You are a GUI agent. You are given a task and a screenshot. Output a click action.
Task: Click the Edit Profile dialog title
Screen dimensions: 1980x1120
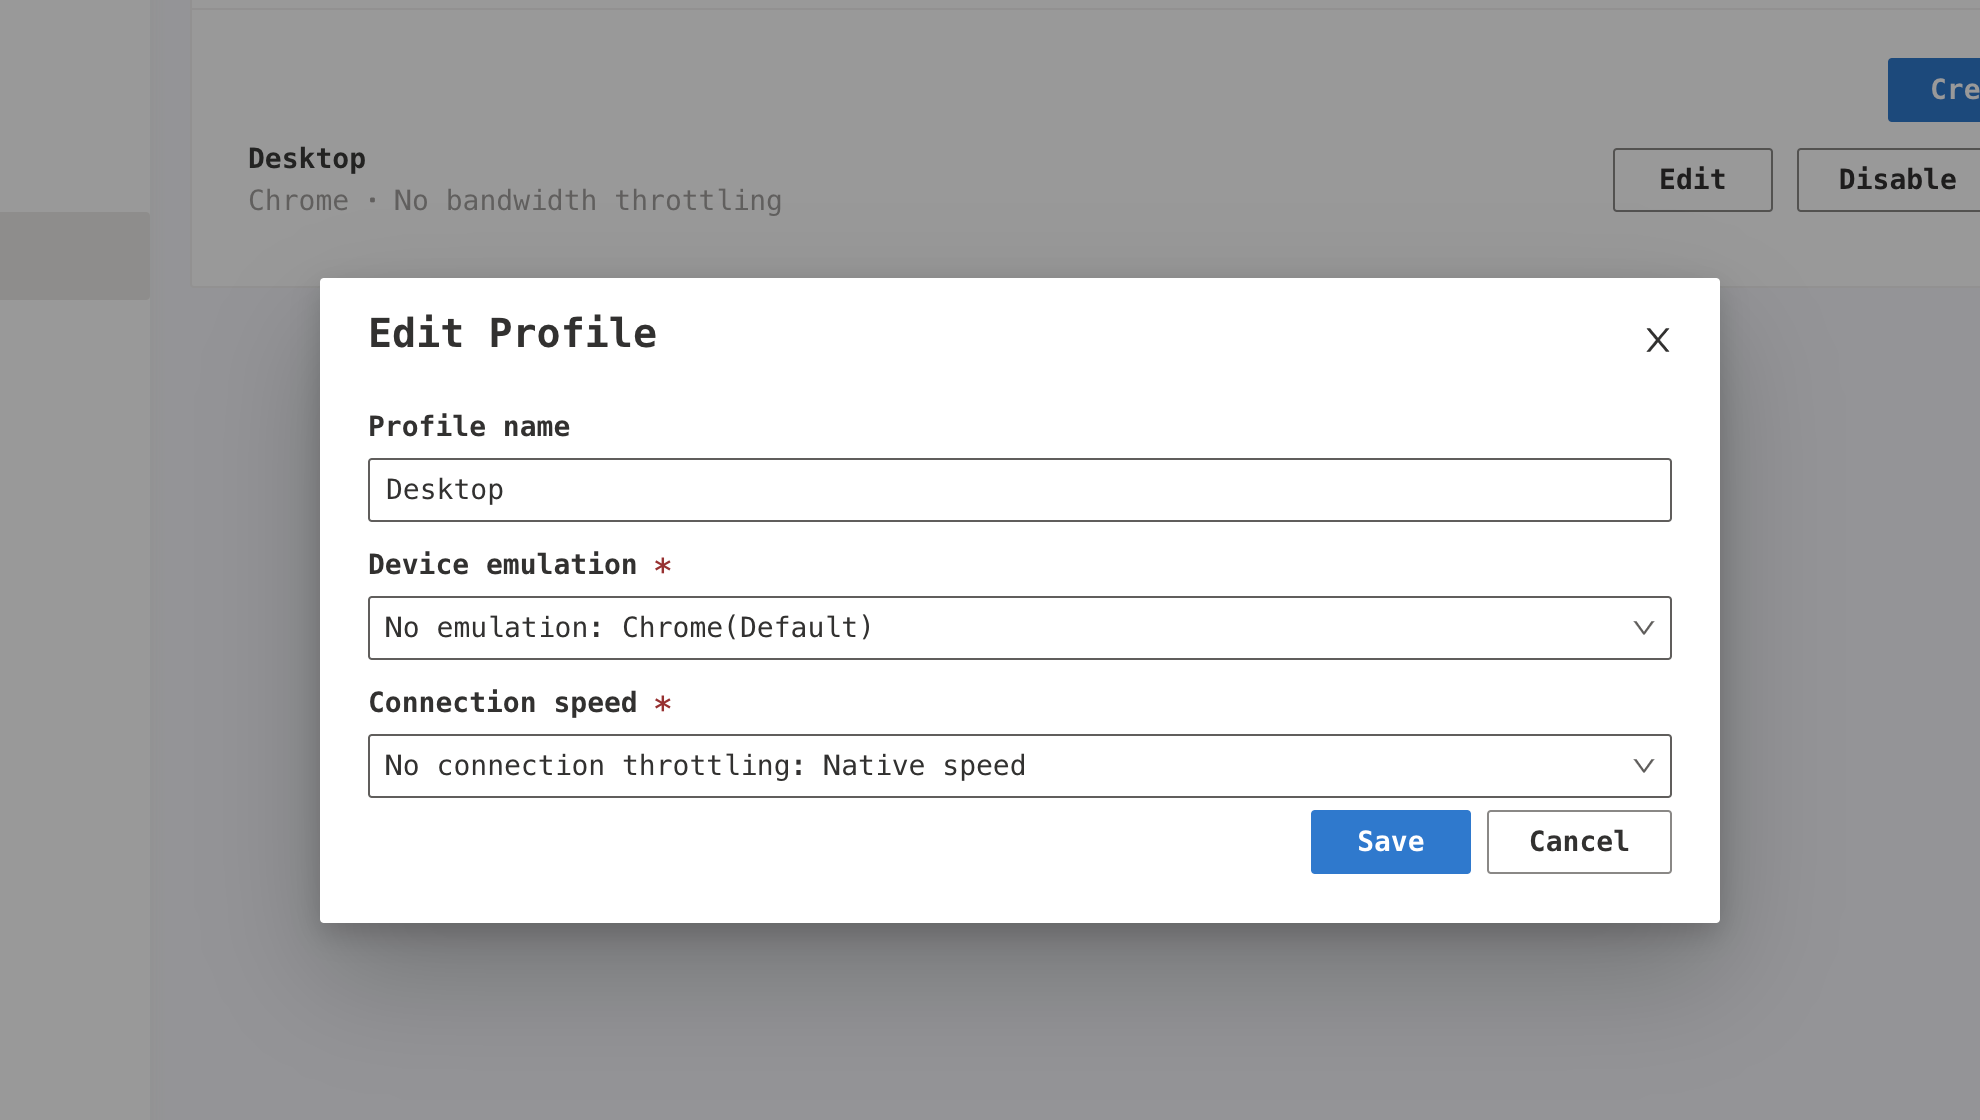pos(512,333)
